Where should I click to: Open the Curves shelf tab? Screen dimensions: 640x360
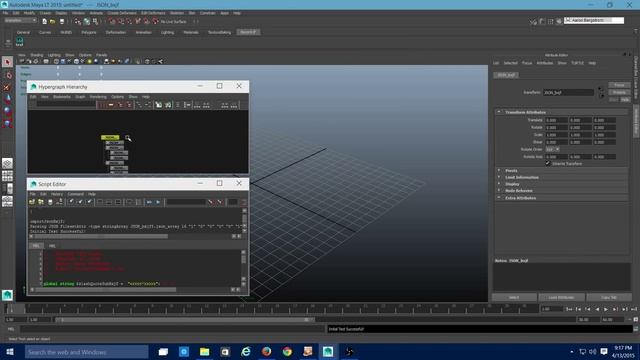coord(45,32)
